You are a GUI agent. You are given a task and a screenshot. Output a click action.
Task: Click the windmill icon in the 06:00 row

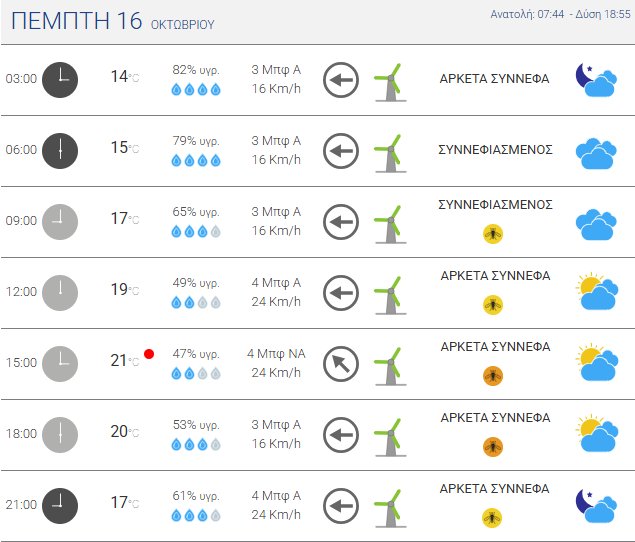[x=388, y=151]
